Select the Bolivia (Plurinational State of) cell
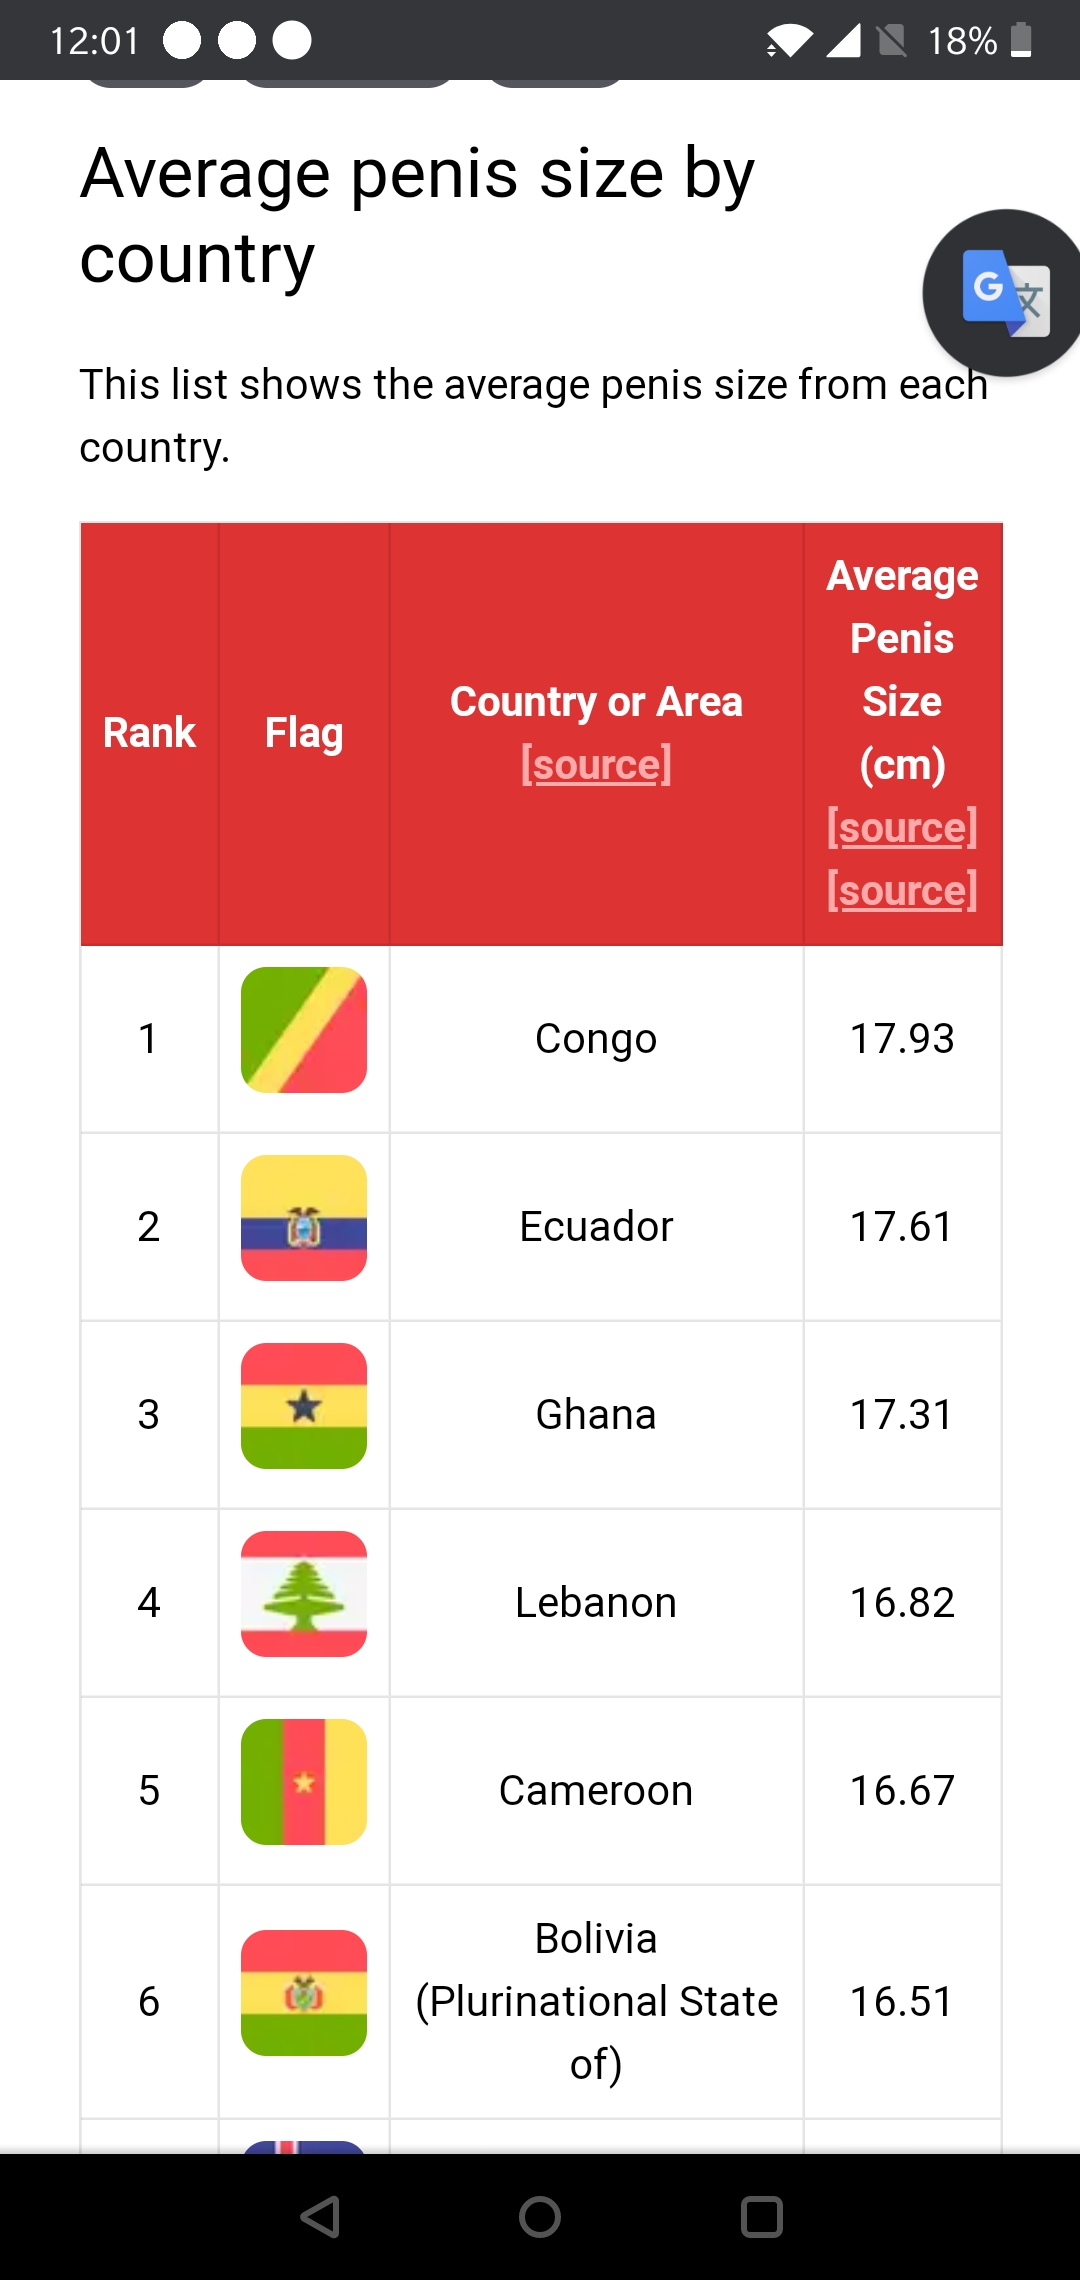This screenshot has height=2280, width=1080. pos(596,2001)
